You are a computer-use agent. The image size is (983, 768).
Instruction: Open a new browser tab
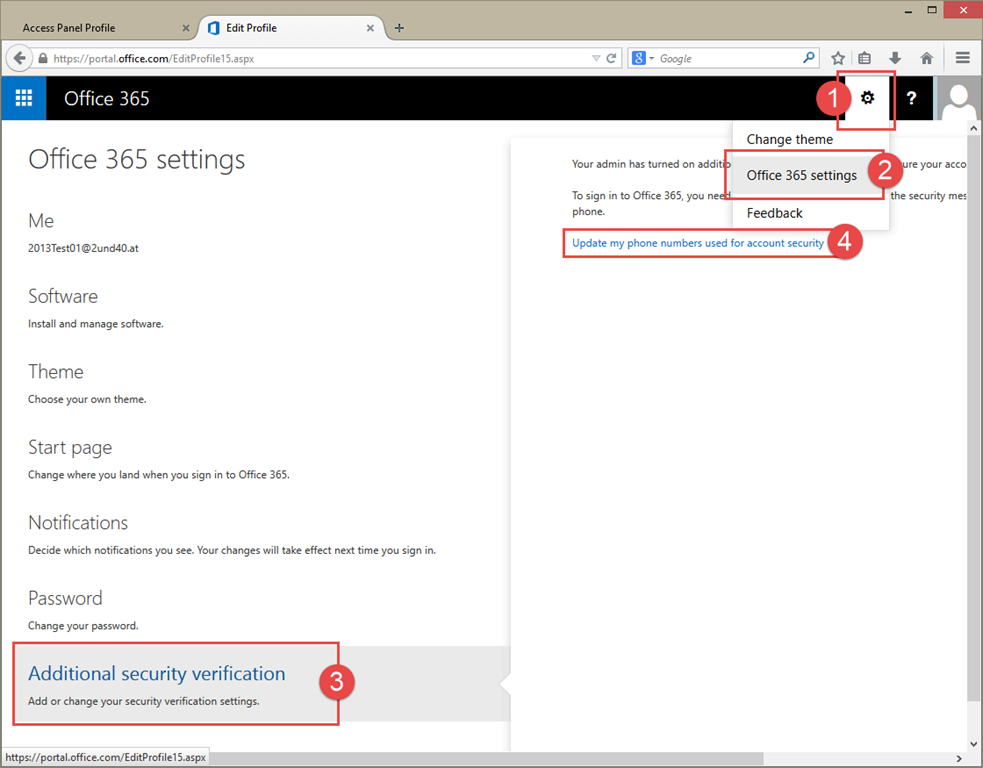[399, 28]
